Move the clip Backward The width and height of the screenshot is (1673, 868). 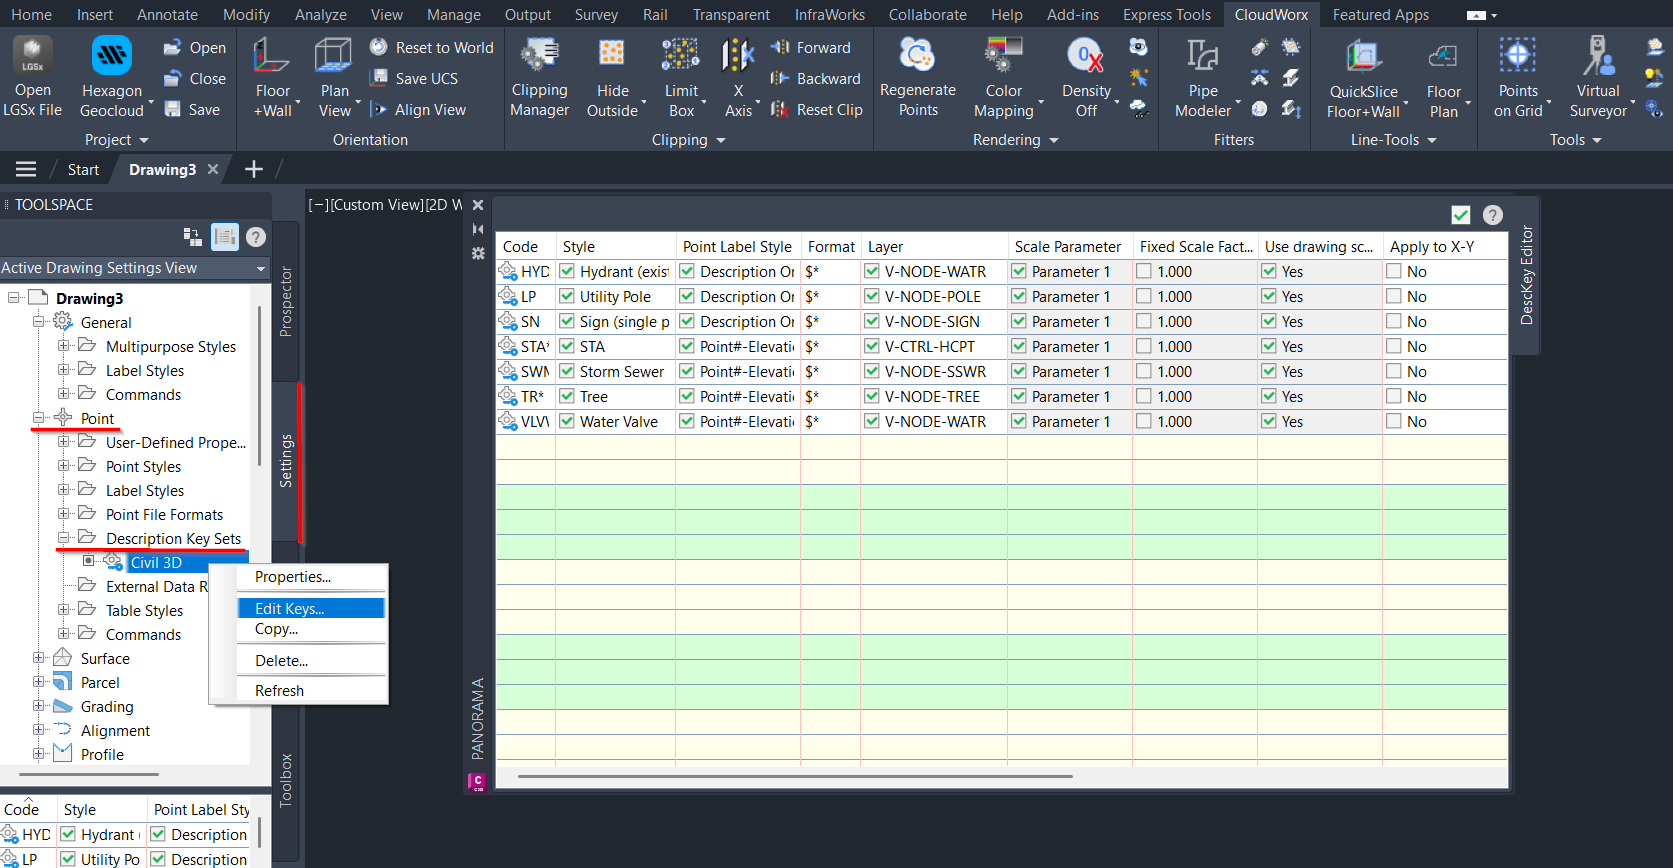(x=815, y=78)
